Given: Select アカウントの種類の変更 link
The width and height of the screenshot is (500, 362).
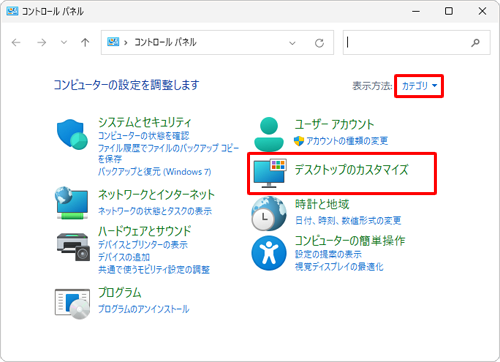Looking at the screenshot, I should click(347, 141).
